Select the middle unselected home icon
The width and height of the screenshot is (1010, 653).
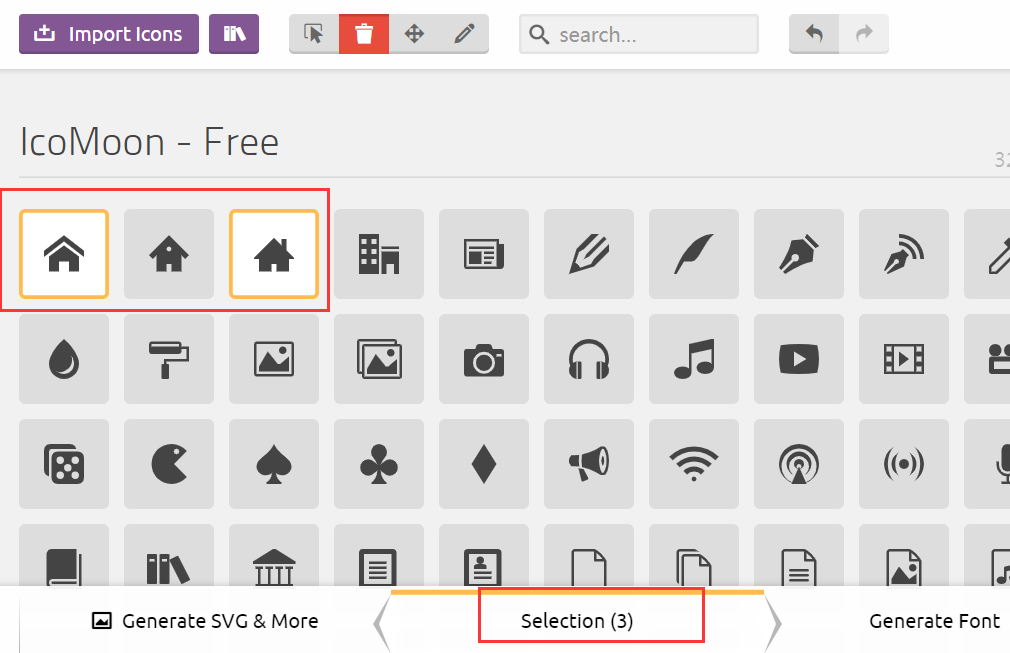[x=169, y=254]
